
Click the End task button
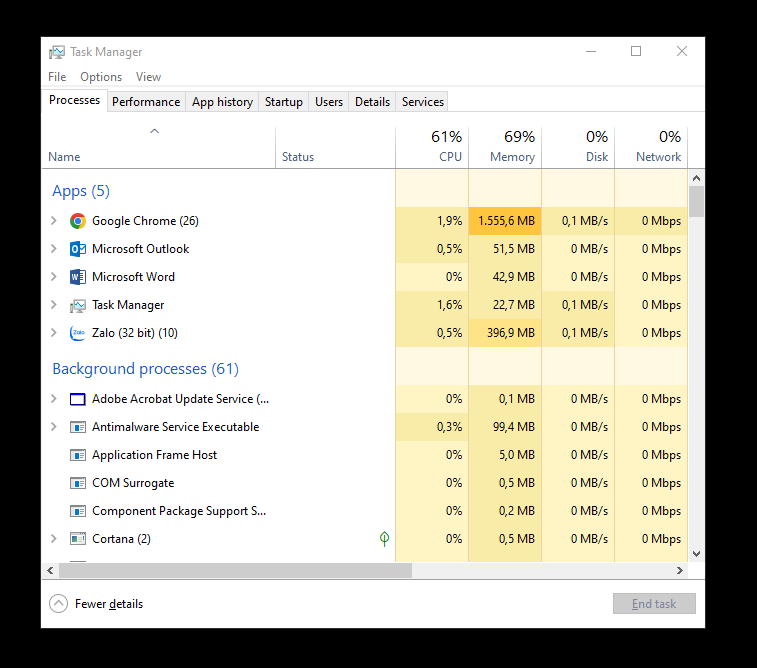tap(654, 603)
